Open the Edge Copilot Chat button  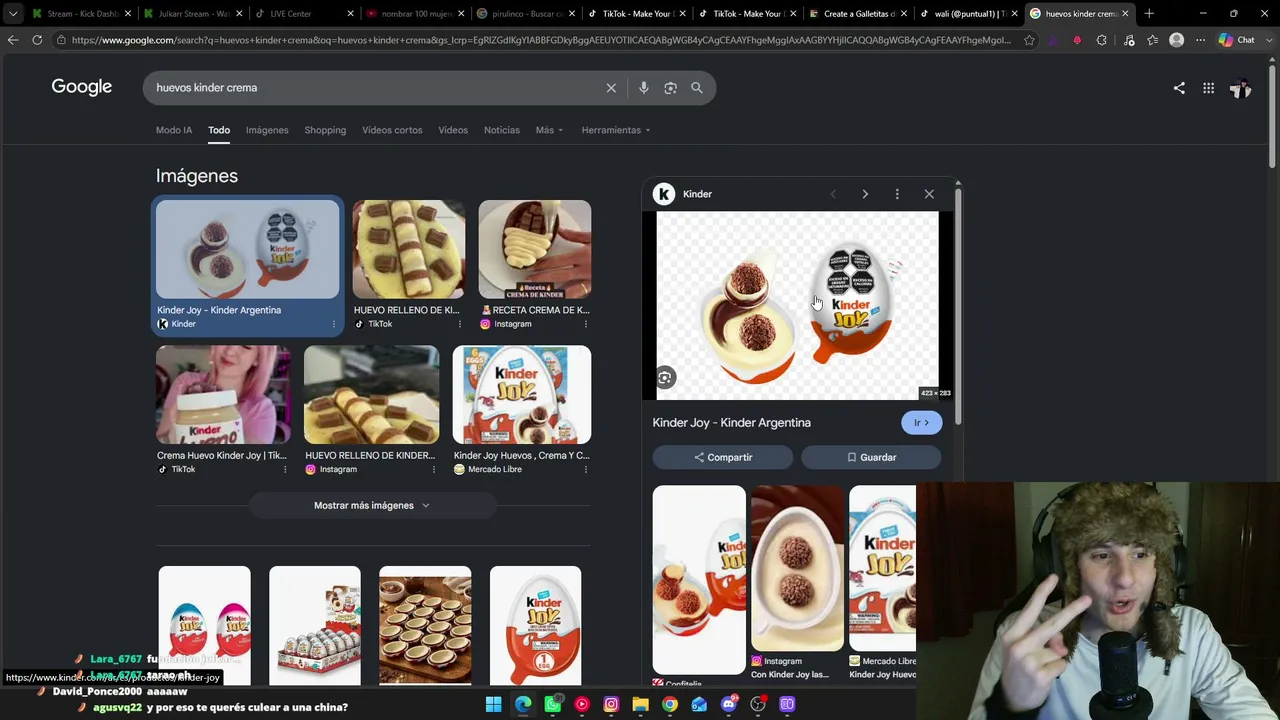[1237, 40]
